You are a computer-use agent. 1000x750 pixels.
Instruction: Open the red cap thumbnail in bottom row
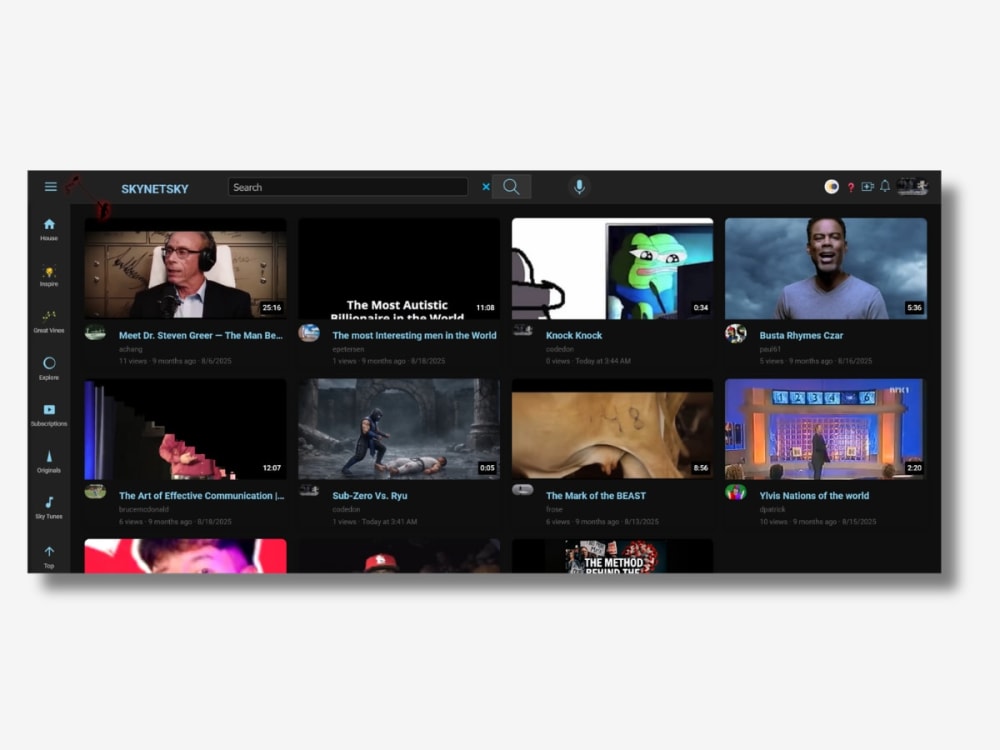point(399,556)
